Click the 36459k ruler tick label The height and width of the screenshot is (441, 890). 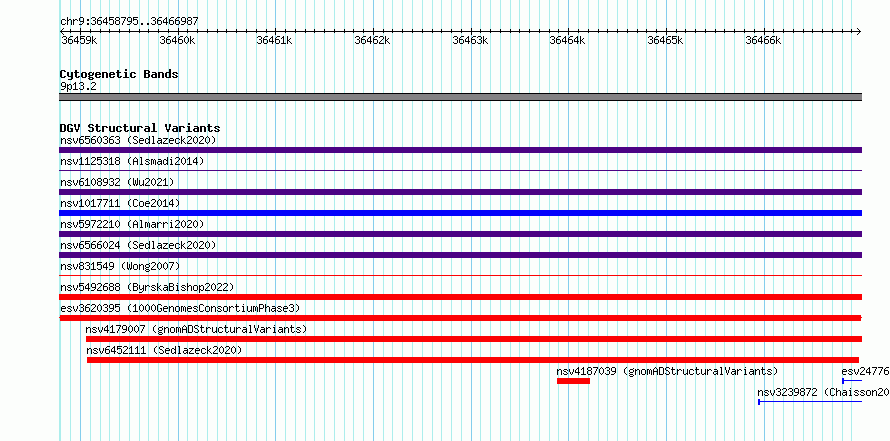[x=79, y=40]
